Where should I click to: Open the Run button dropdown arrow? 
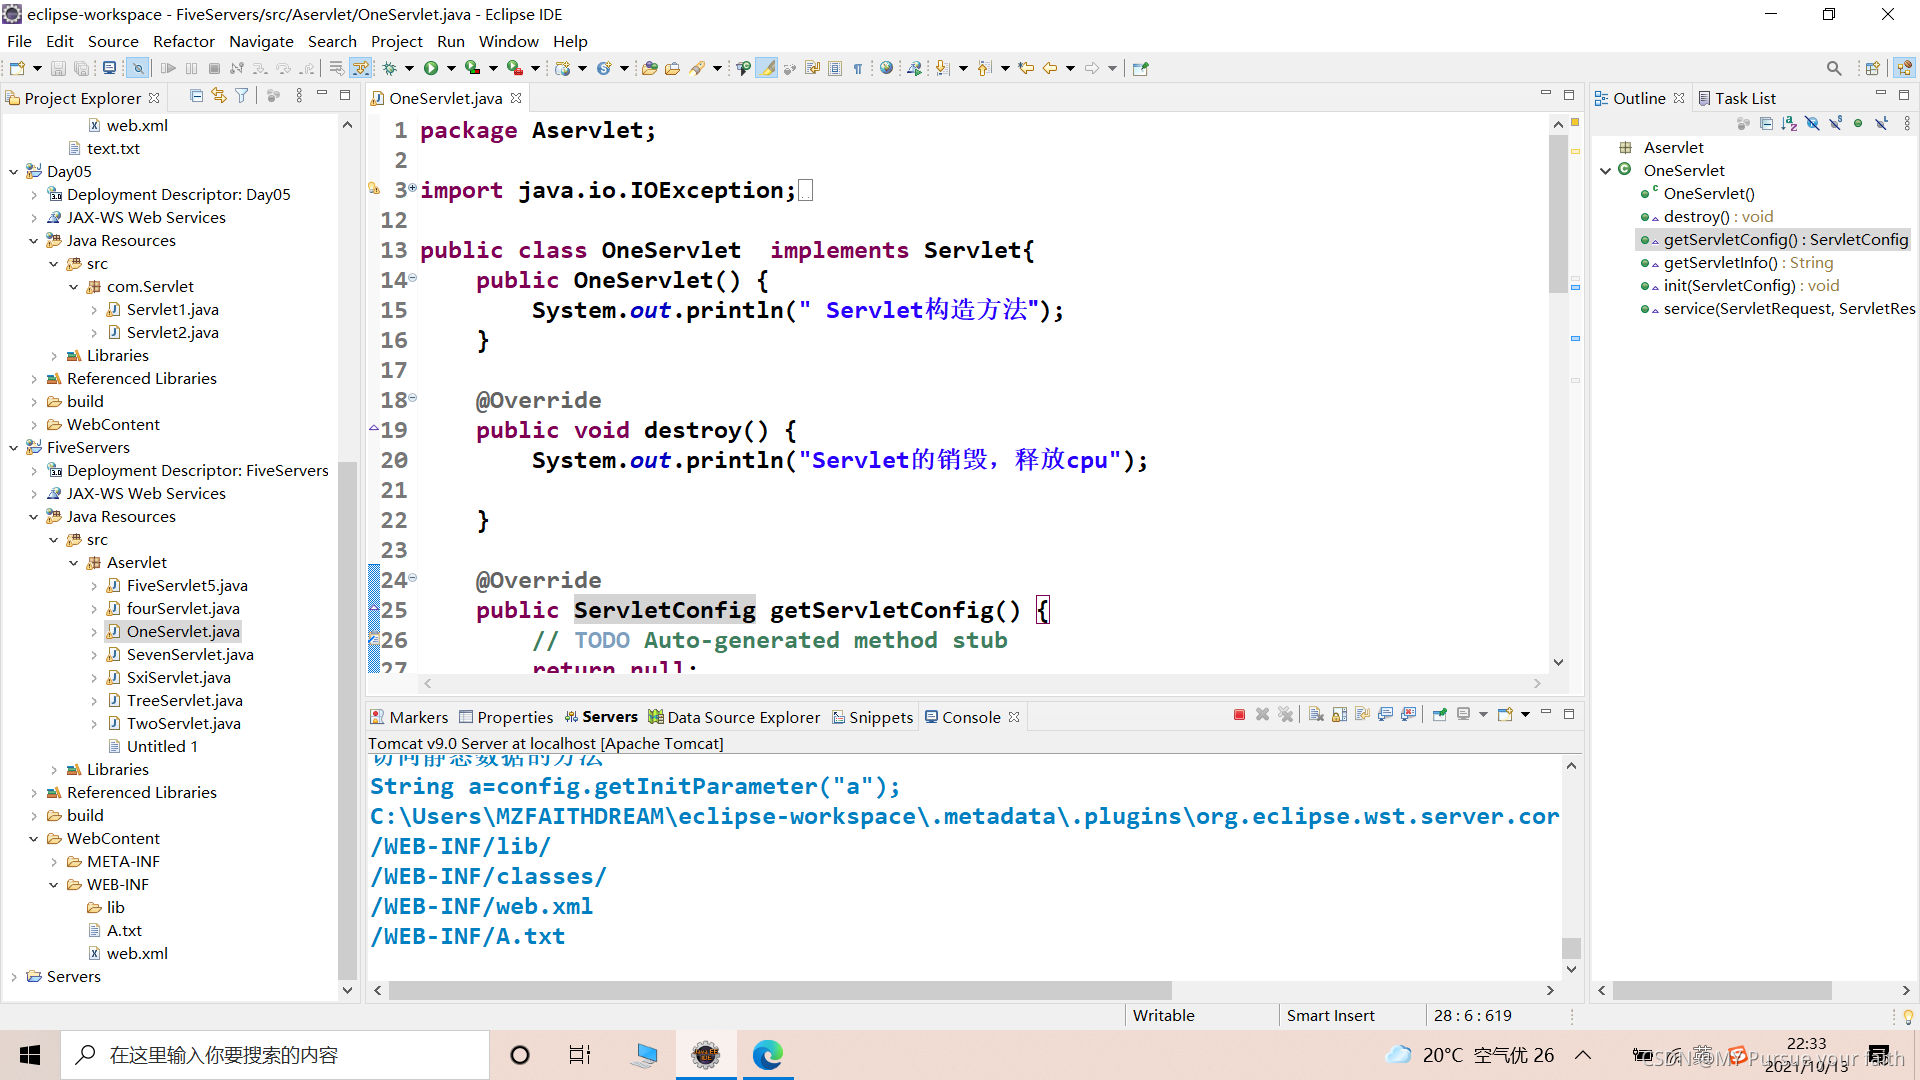coord(451,68)
